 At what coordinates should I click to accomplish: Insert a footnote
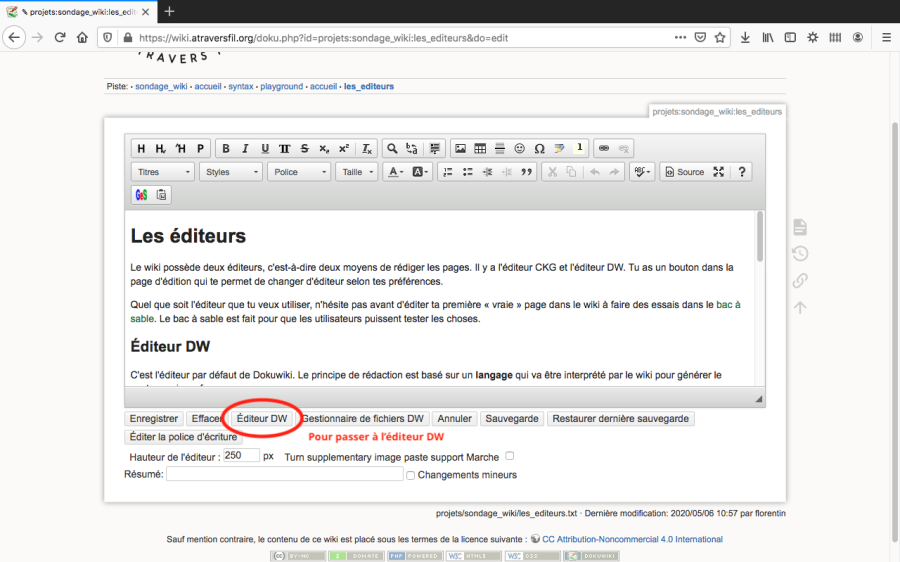coord(579,149)
